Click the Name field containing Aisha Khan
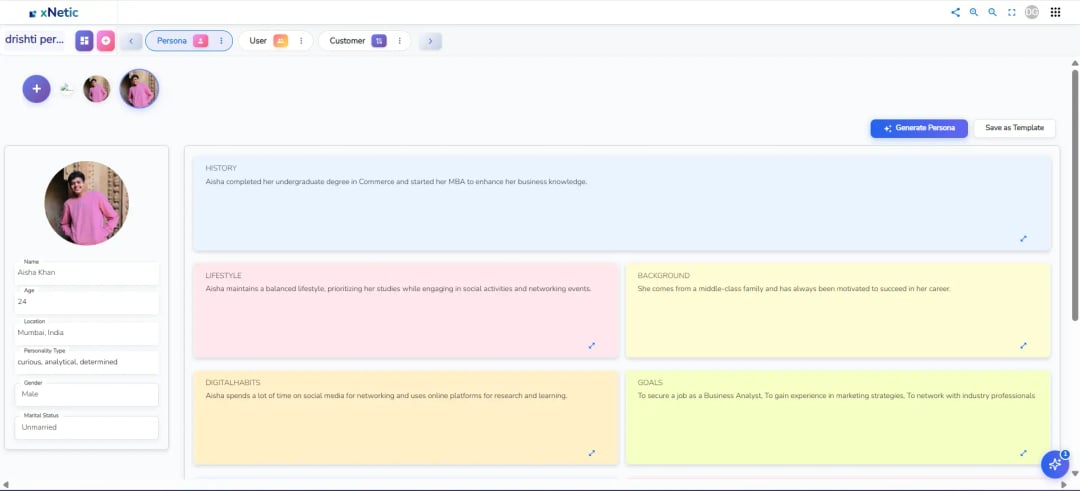1080x491 pixels. (86, 273)
